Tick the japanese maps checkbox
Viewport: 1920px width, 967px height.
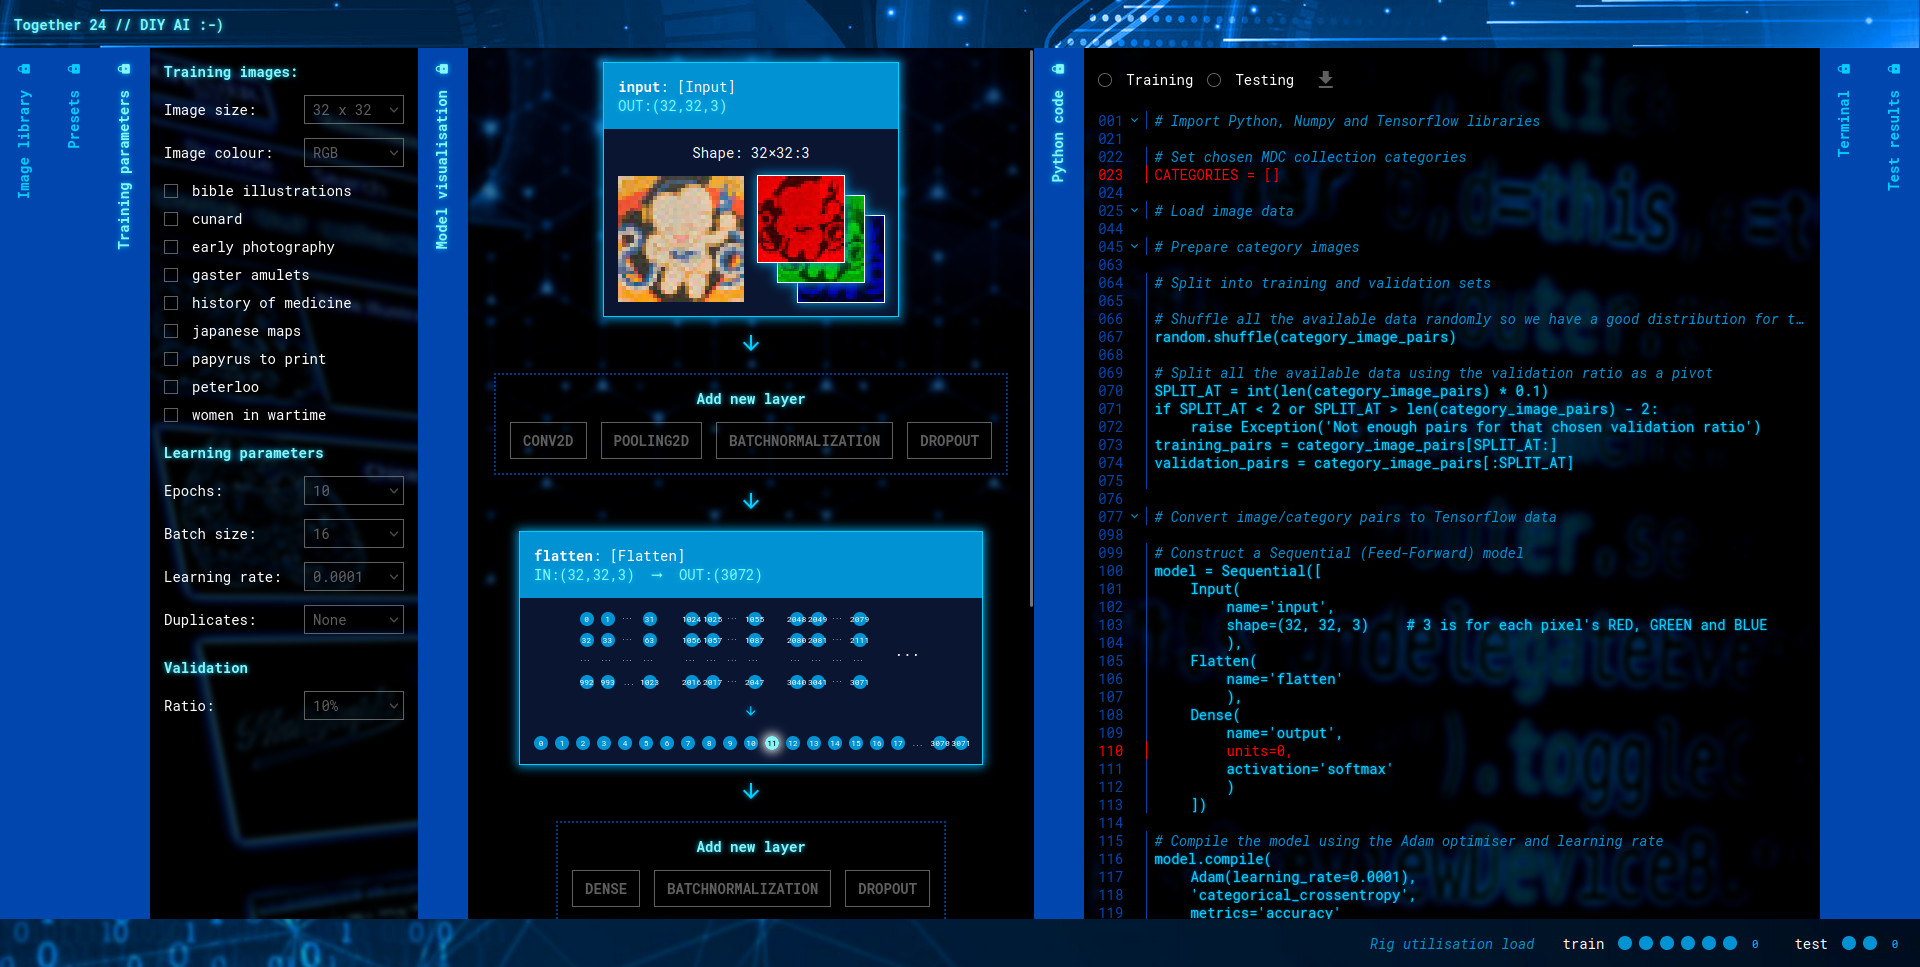(x=171, y=331)
